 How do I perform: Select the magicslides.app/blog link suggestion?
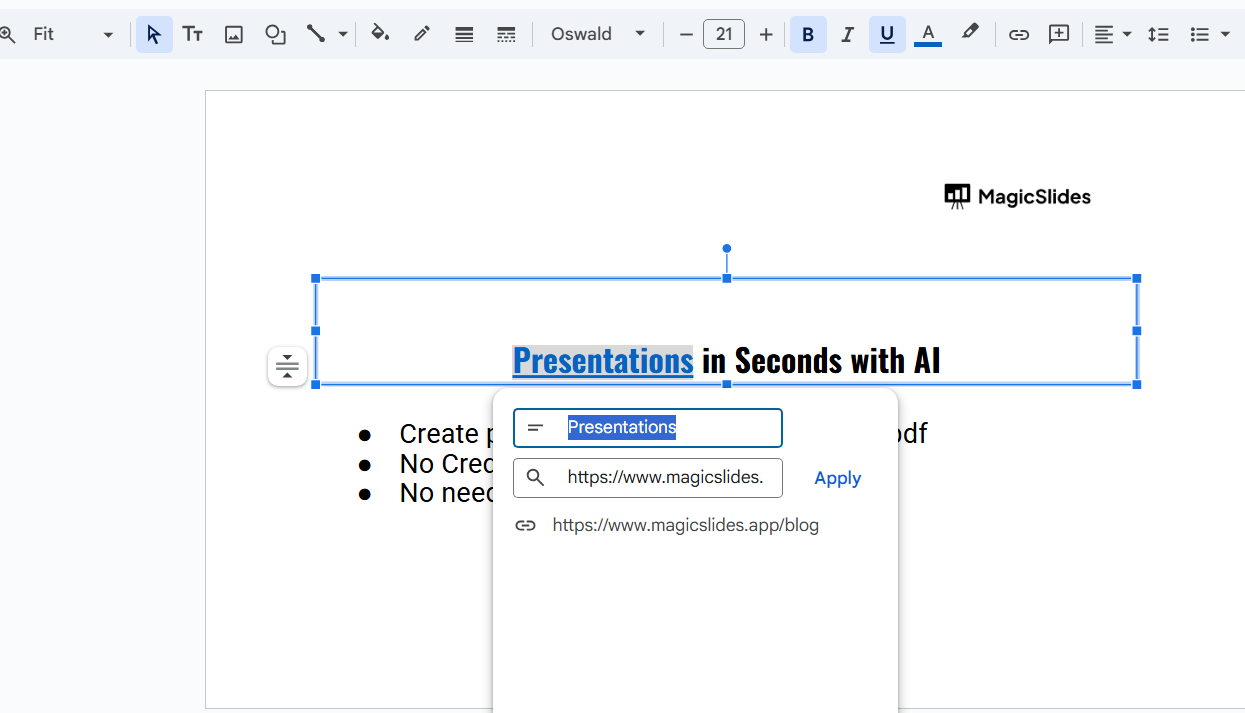click(685, 525)
